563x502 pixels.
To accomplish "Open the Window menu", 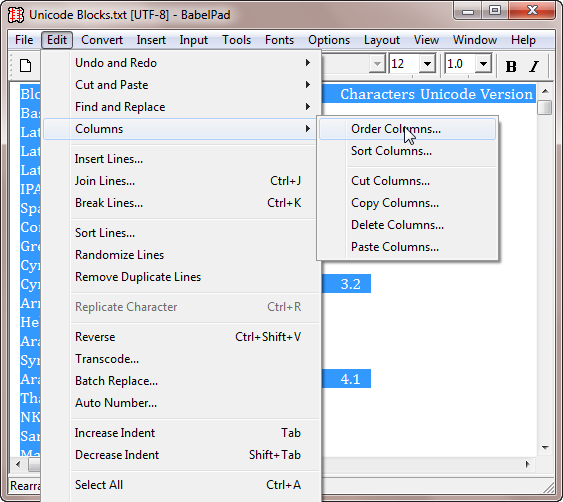I will 475,40.
